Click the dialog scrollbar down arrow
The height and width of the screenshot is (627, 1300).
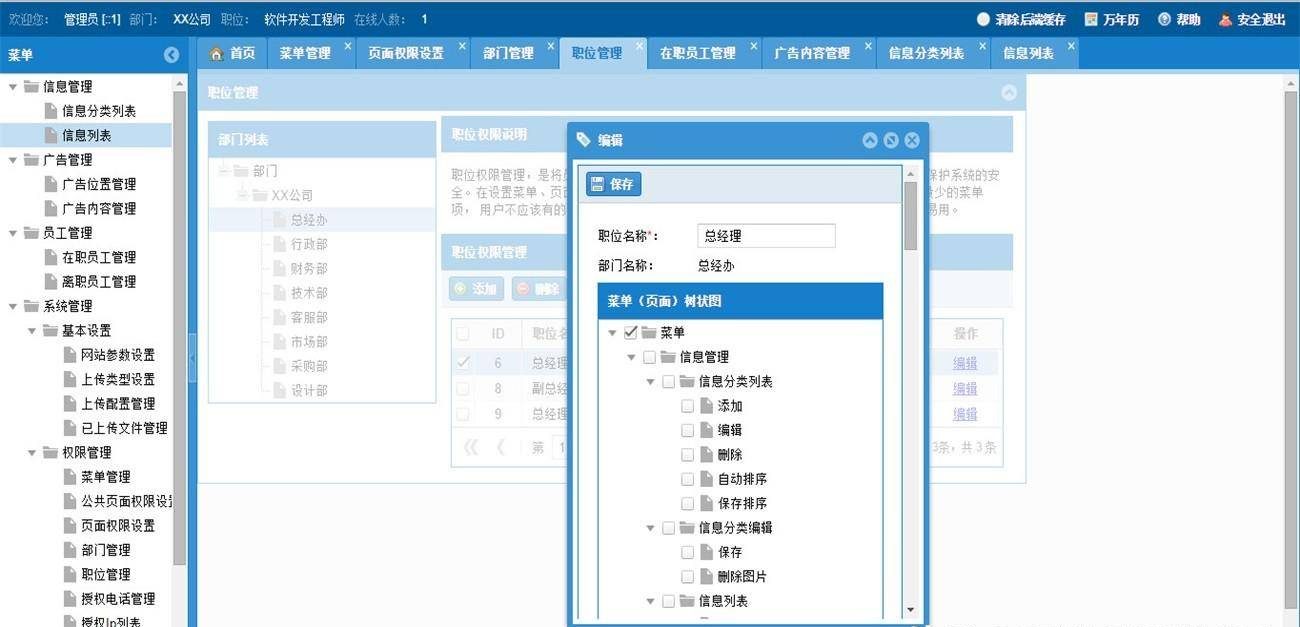[x=910, y=610]
